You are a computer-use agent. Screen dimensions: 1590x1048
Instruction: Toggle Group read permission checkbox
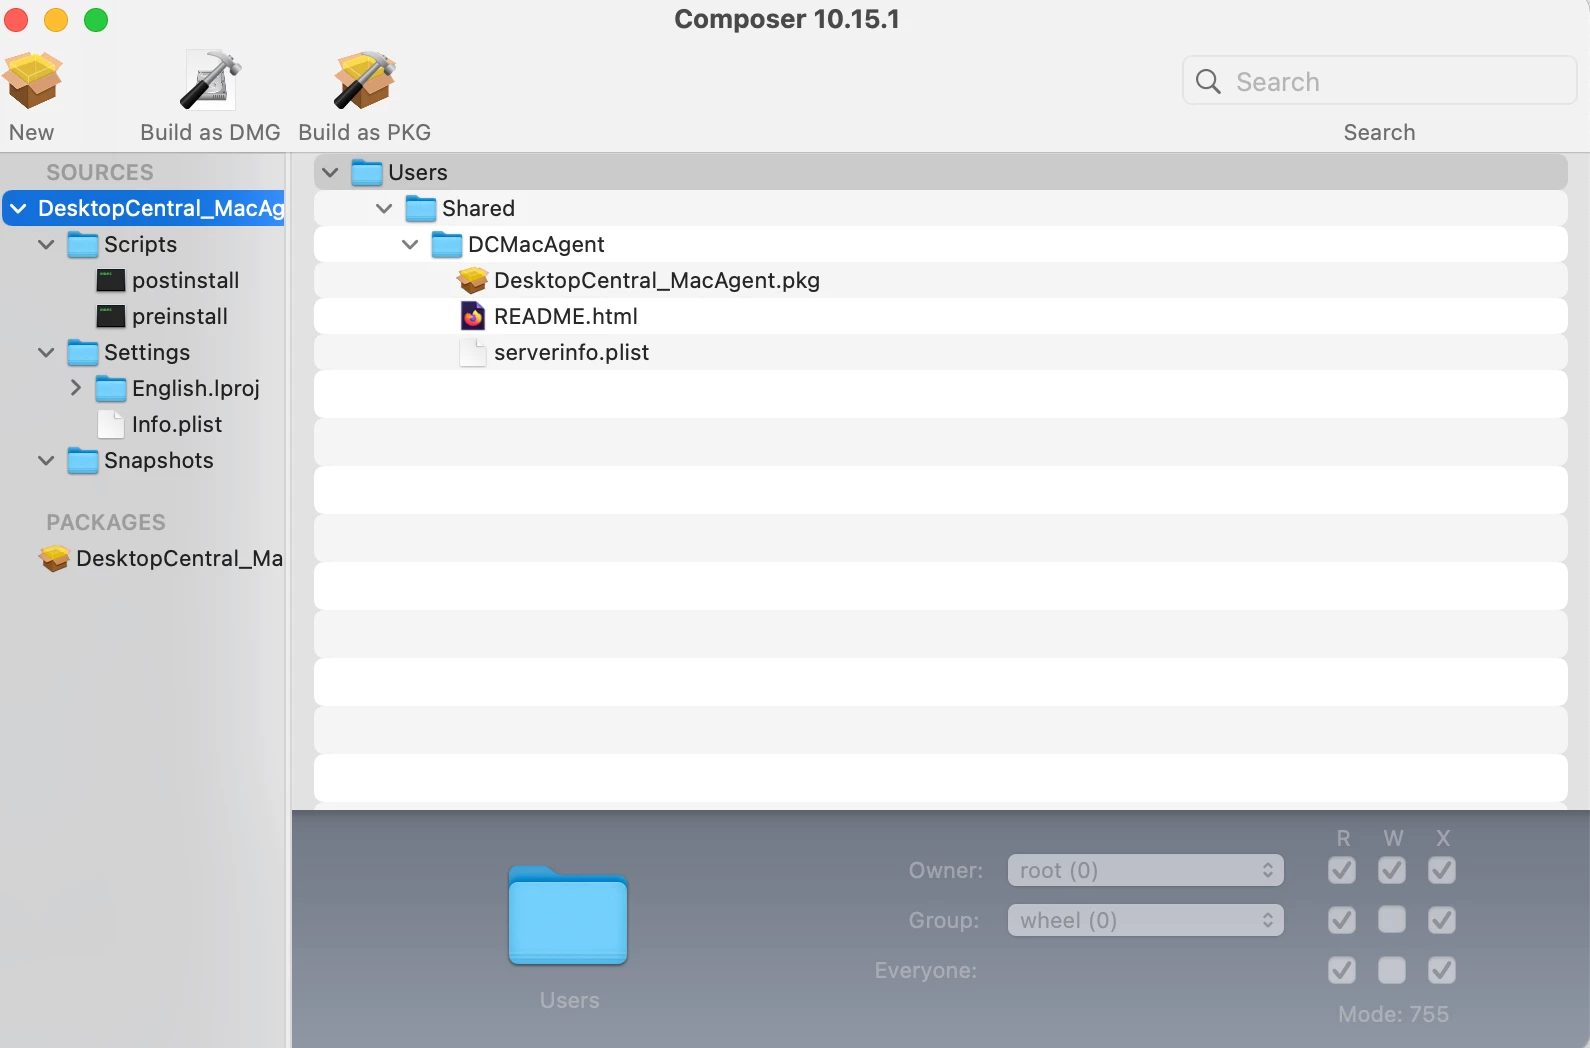click(x=1342, y=920)
